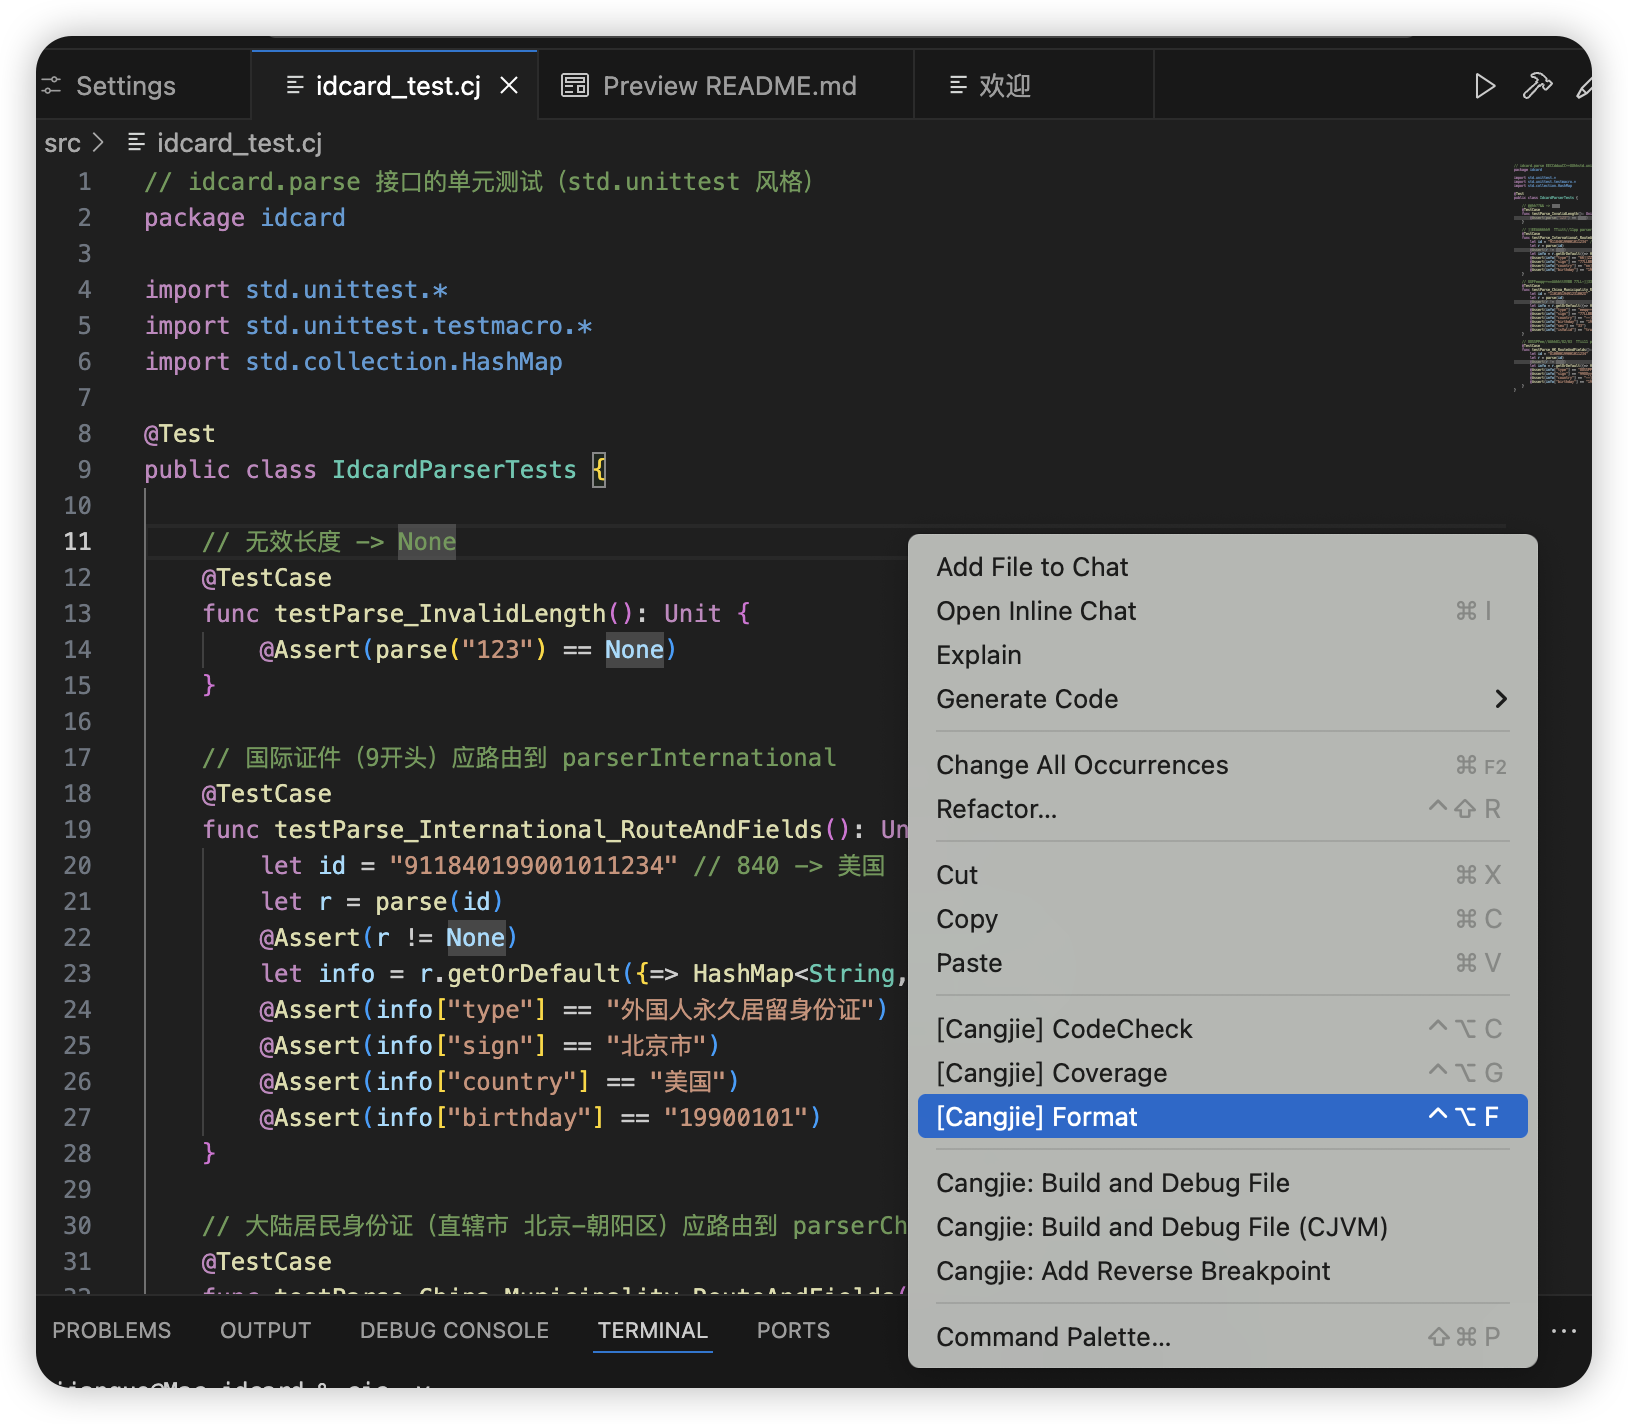Choose Open Inline Chat menu item
Image resolution: width=1628 pixels, height=1424 pixels.
[x=1222, y=611]
